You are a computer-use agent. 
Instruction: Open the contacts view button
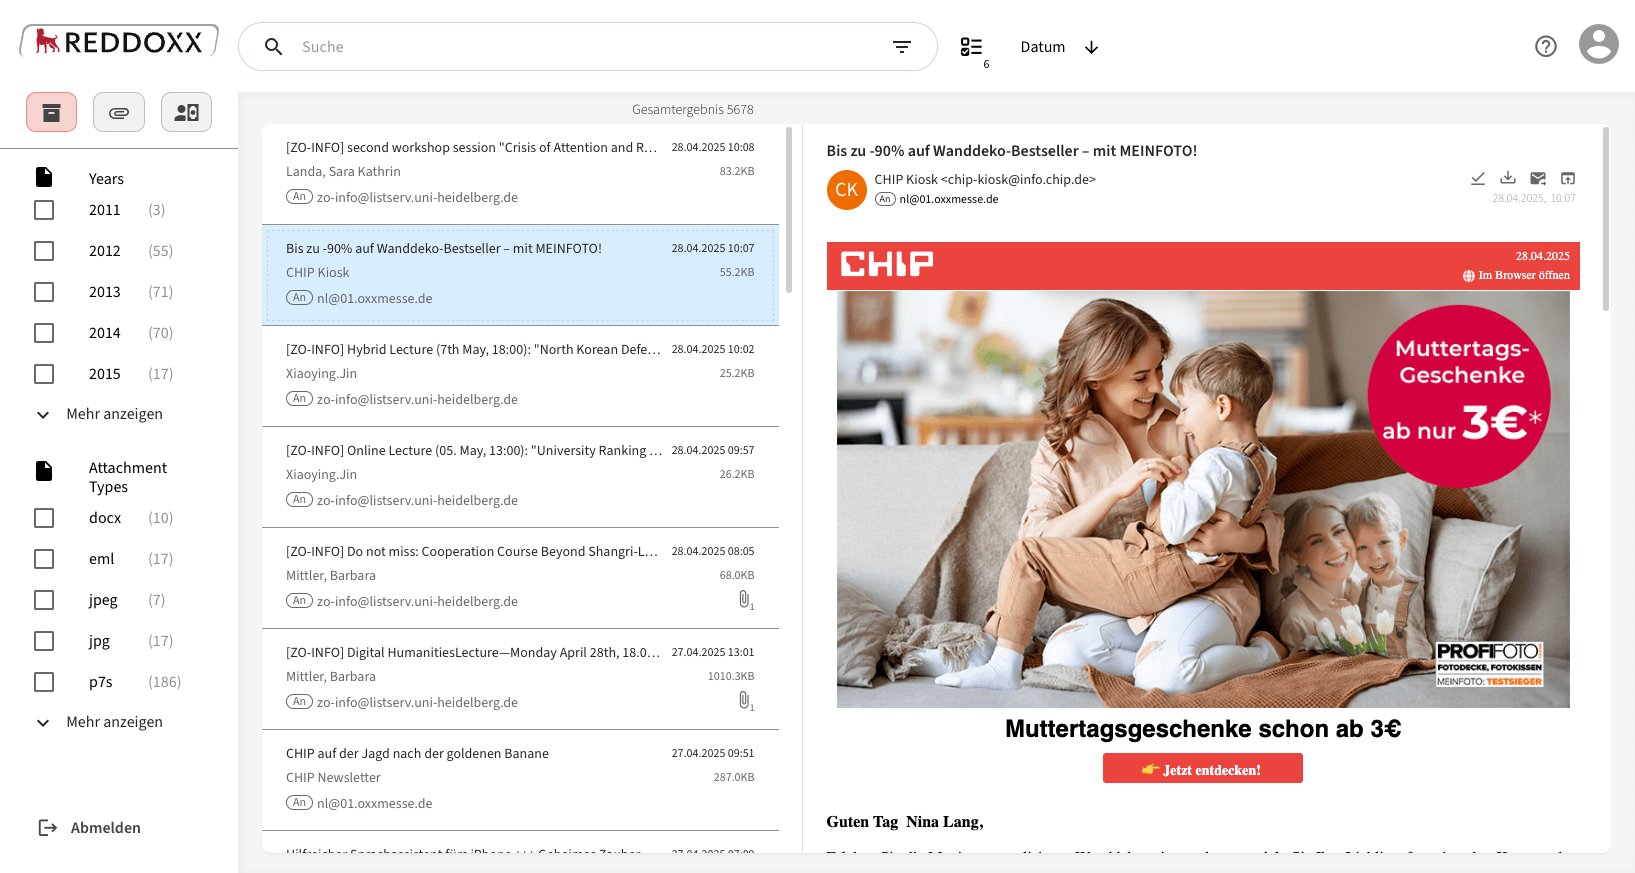tap(187, 113)
